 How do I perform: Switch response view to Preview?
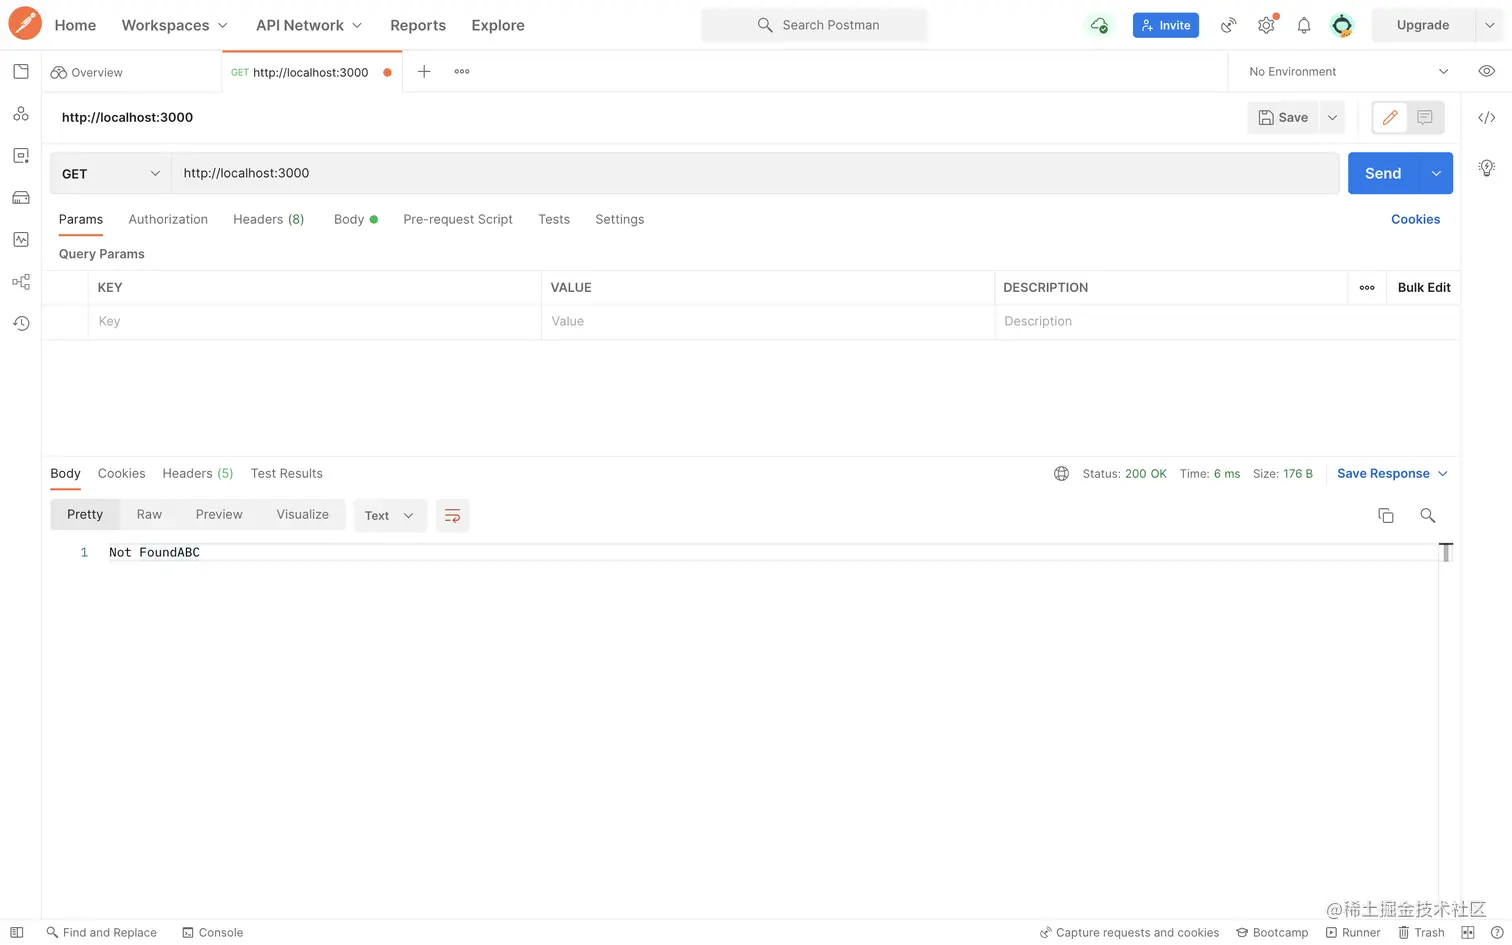pos(219,514)
